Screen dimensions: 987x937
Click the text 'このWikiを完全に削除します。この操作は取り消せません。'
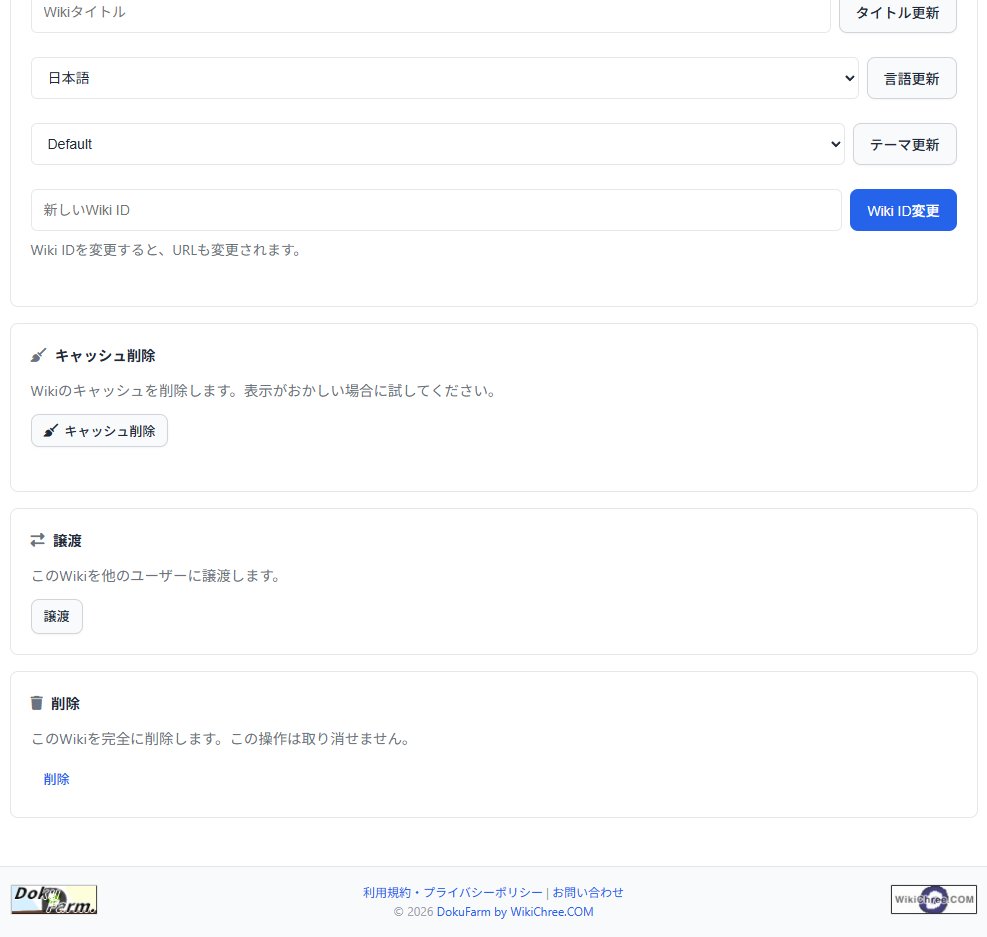[222, 739]
